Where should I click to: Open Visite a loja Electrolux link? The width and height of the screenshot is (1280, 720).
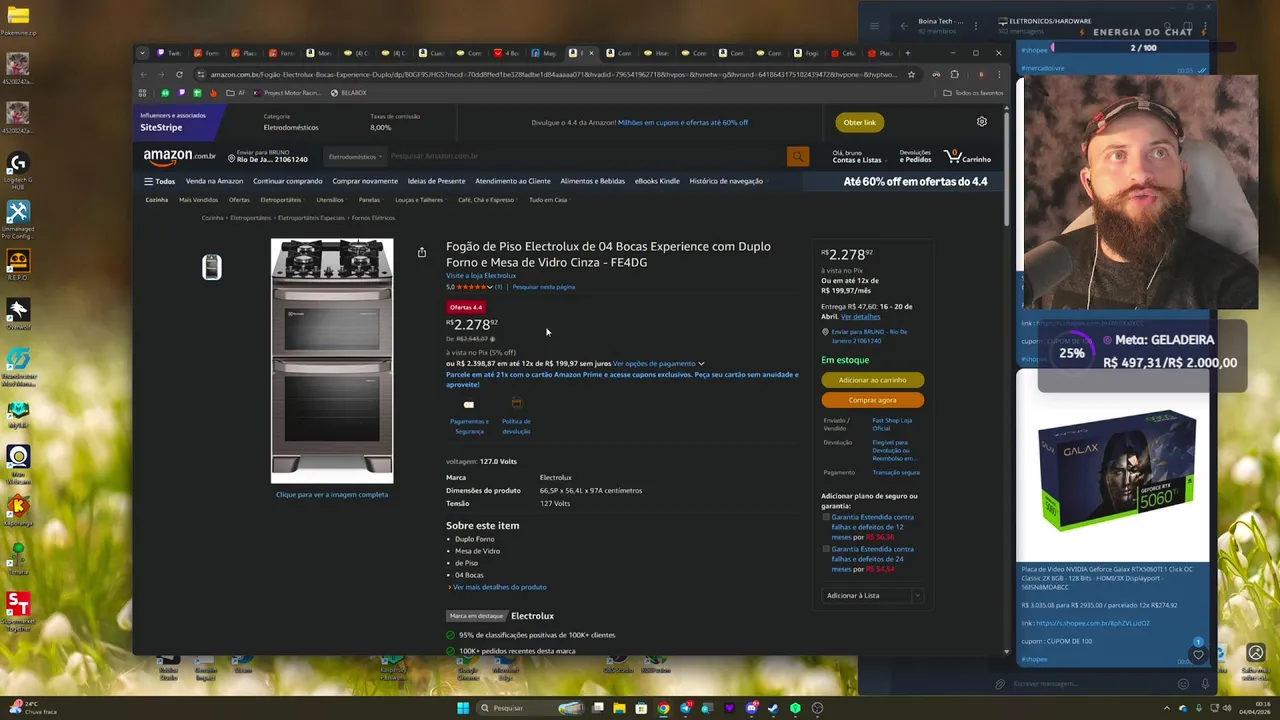pos(481,276)
